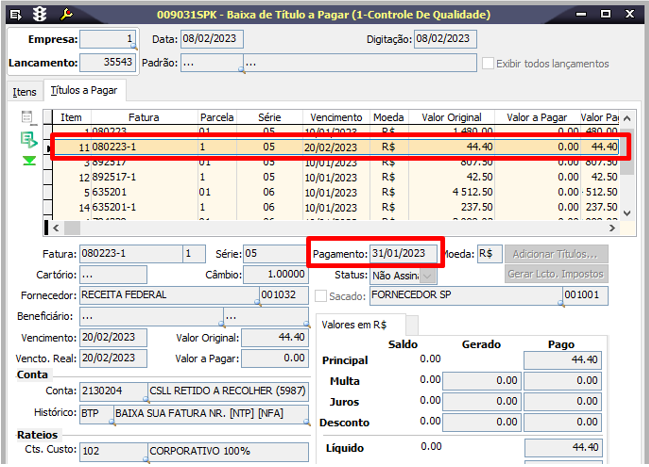Click the Digitação date field
649x467 pixels.
[445, 39]
